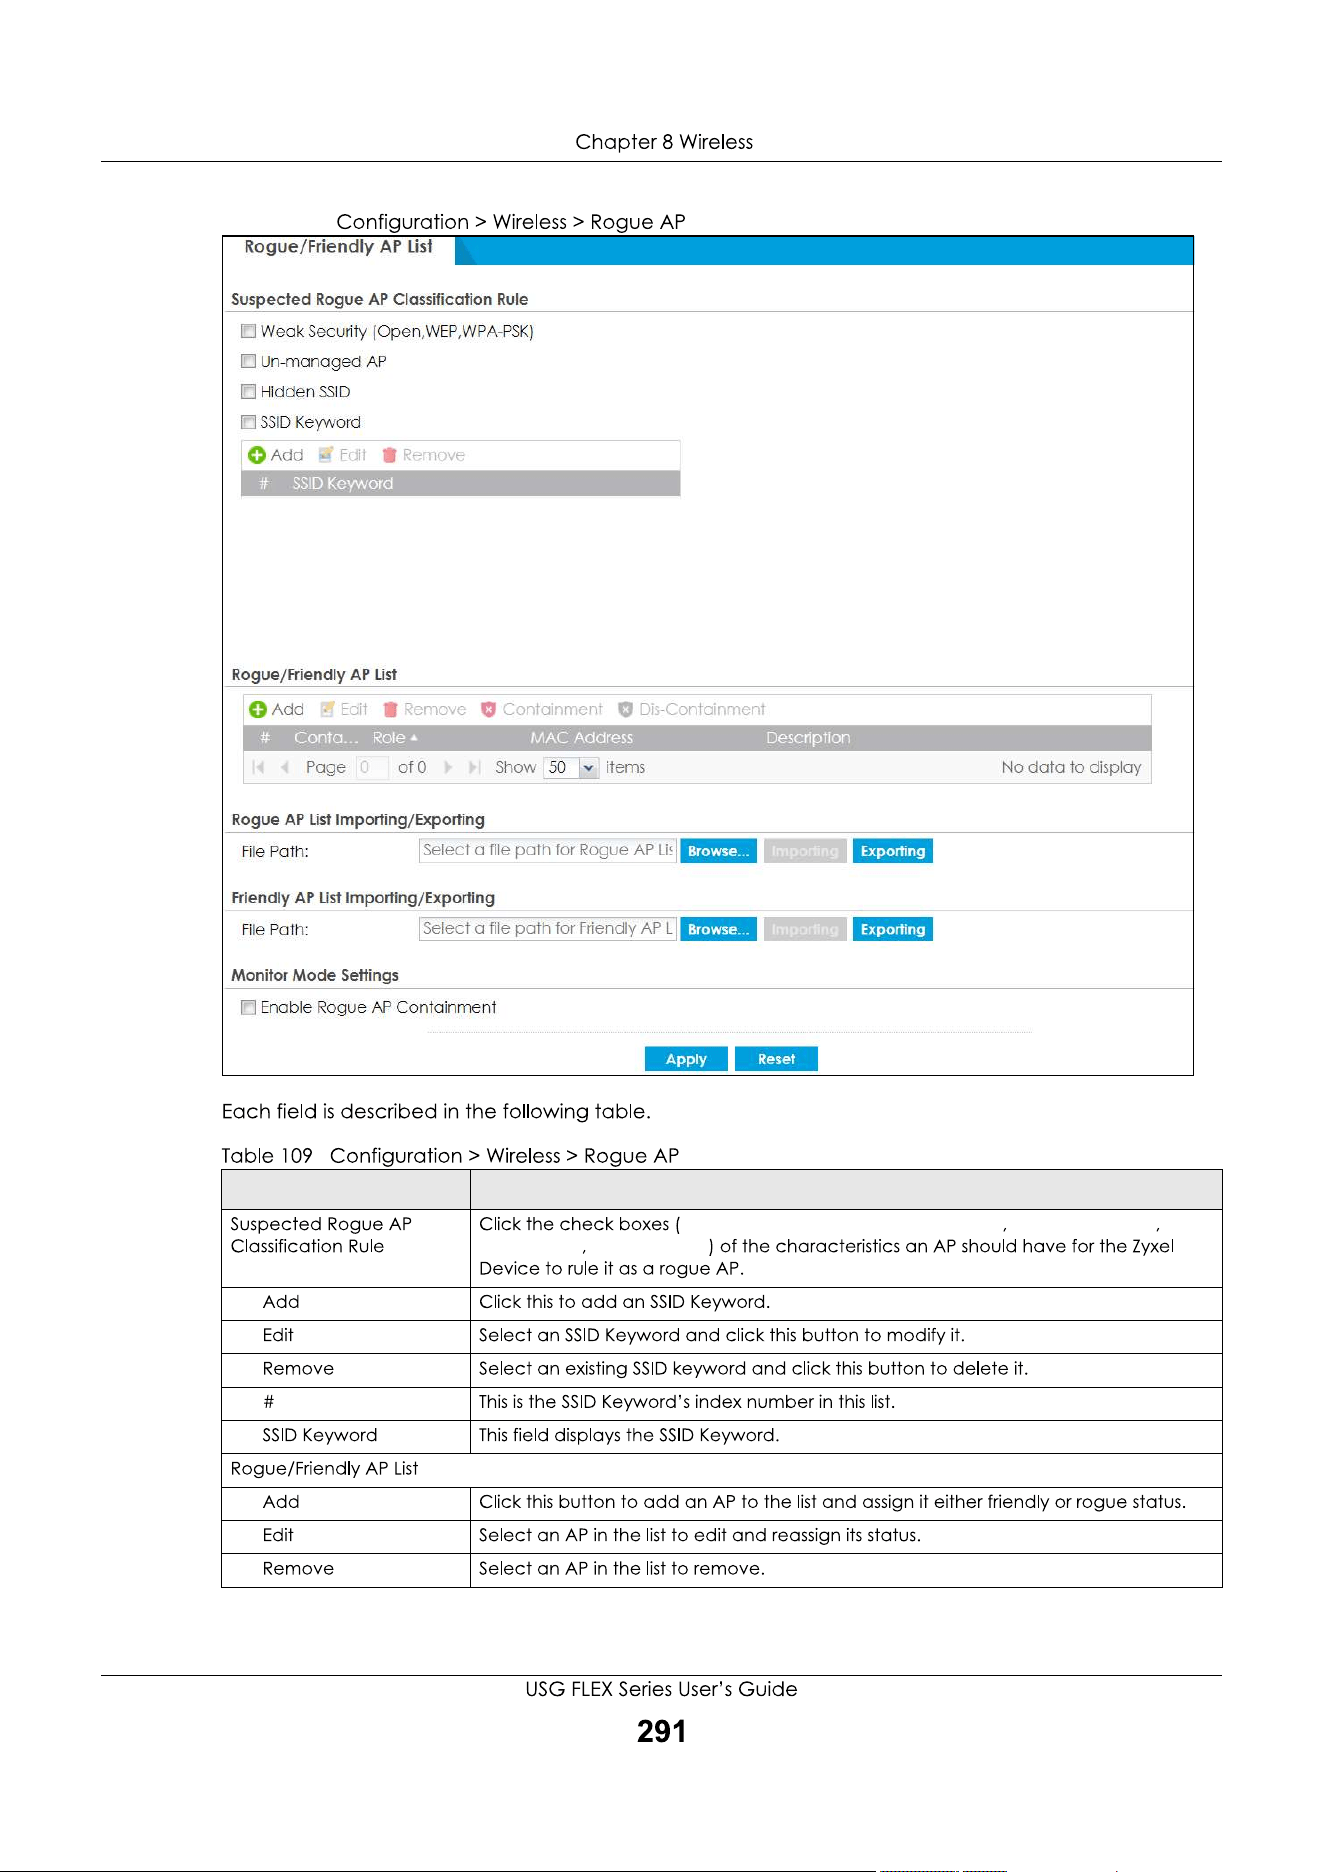
Task: Click the Friendly AP List file path field
Action: coord(547,929)
